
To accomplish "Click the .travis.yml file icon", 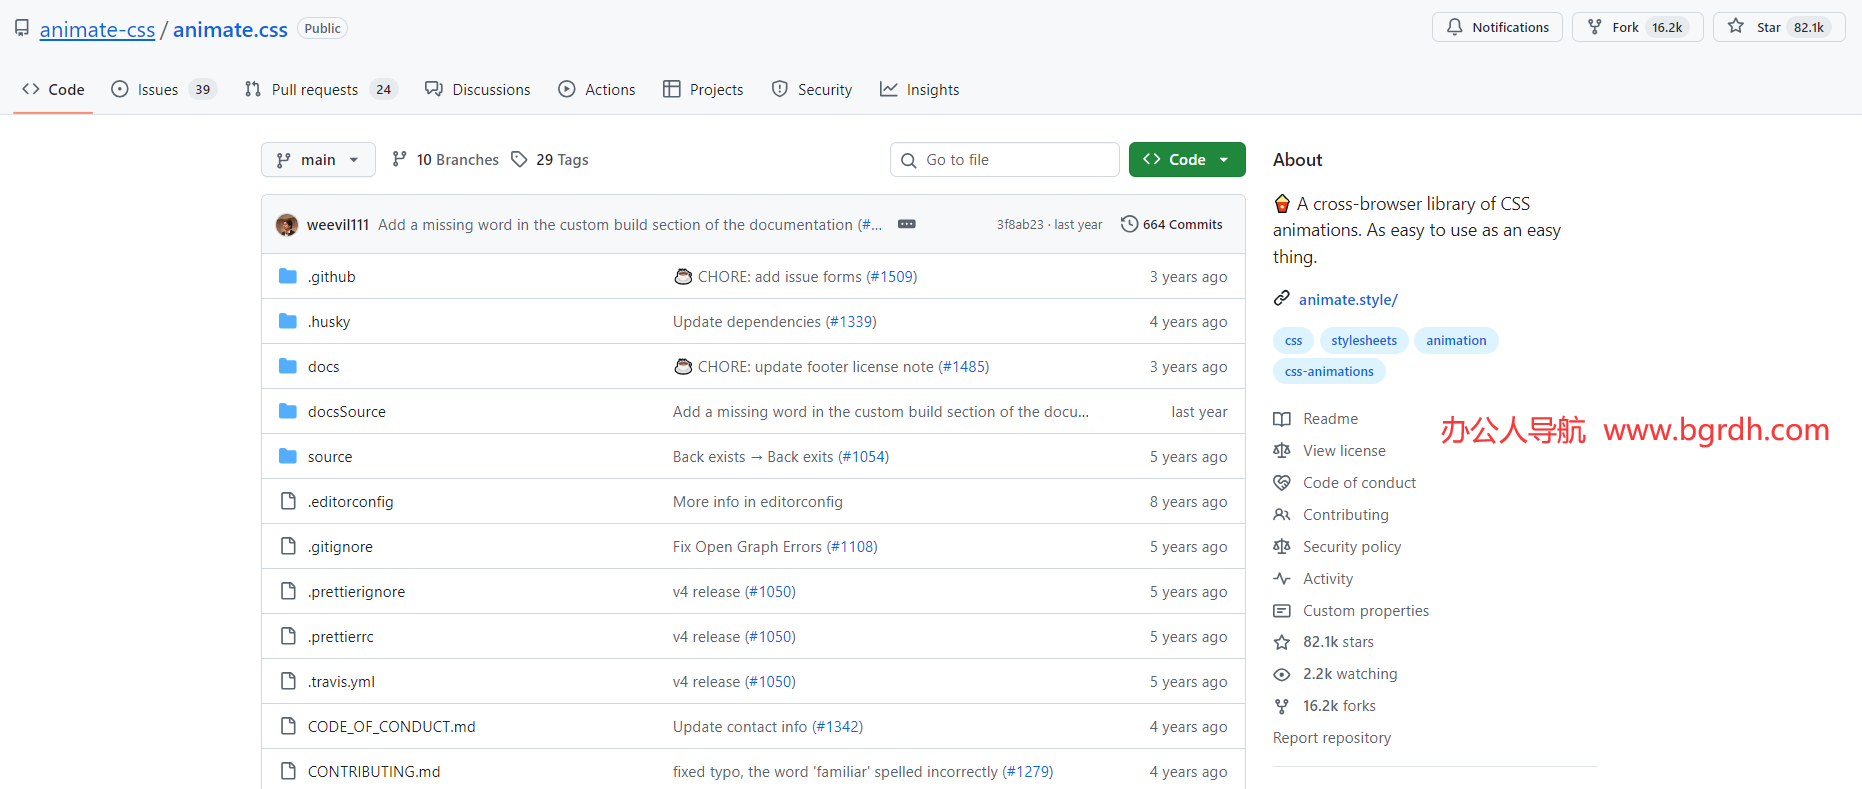I will (288, 681).
